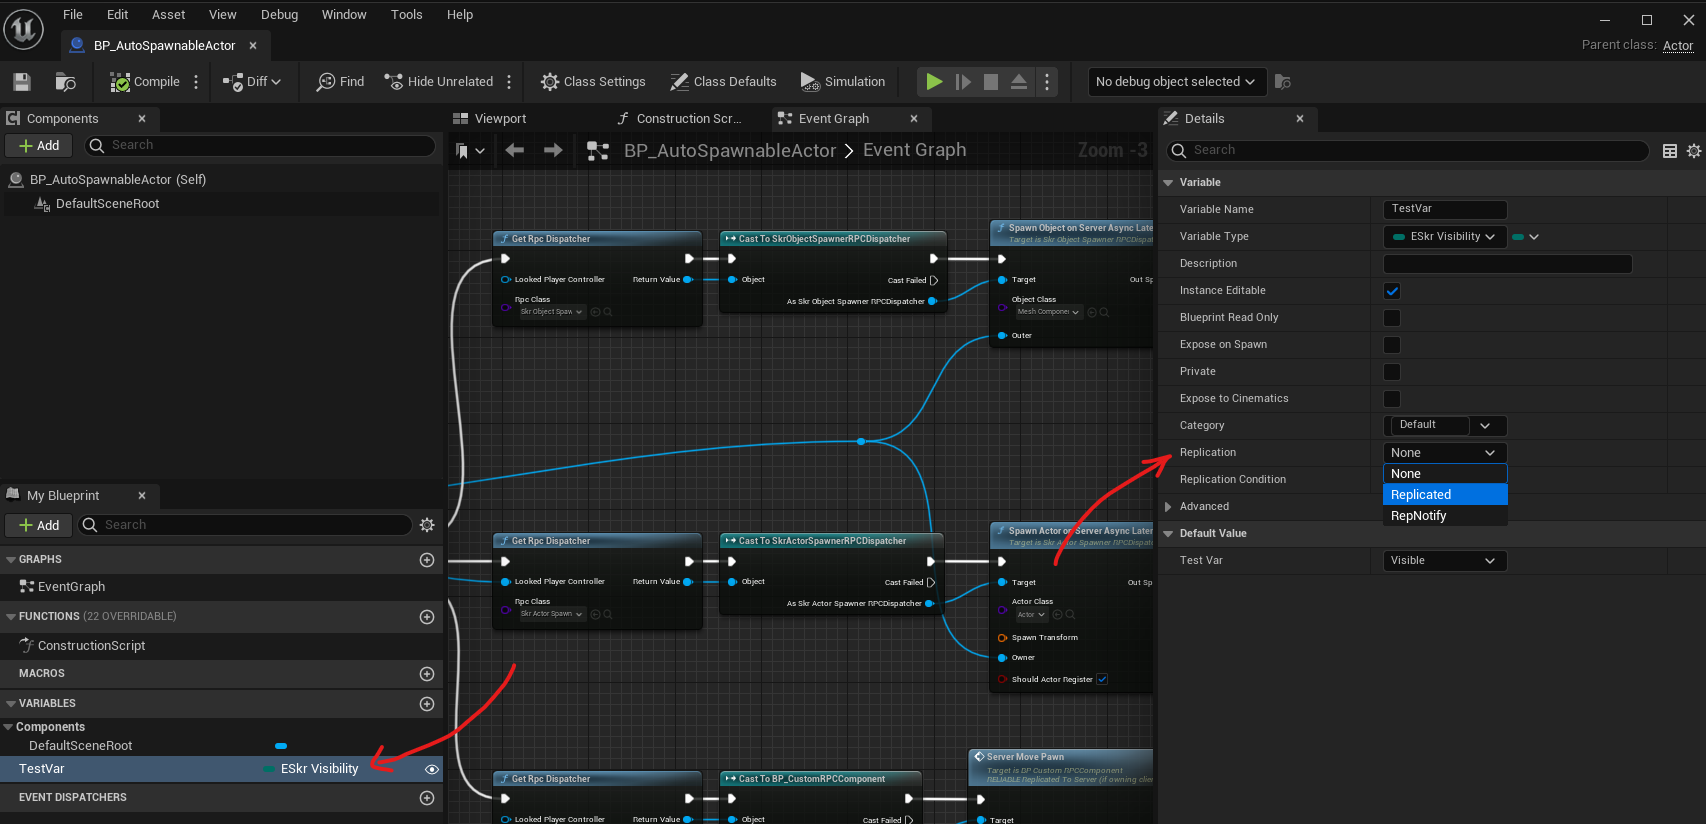Viewport: 1706px width, 824px height.
Task: Switch to Construction Script tab
Action: [680, 119]
